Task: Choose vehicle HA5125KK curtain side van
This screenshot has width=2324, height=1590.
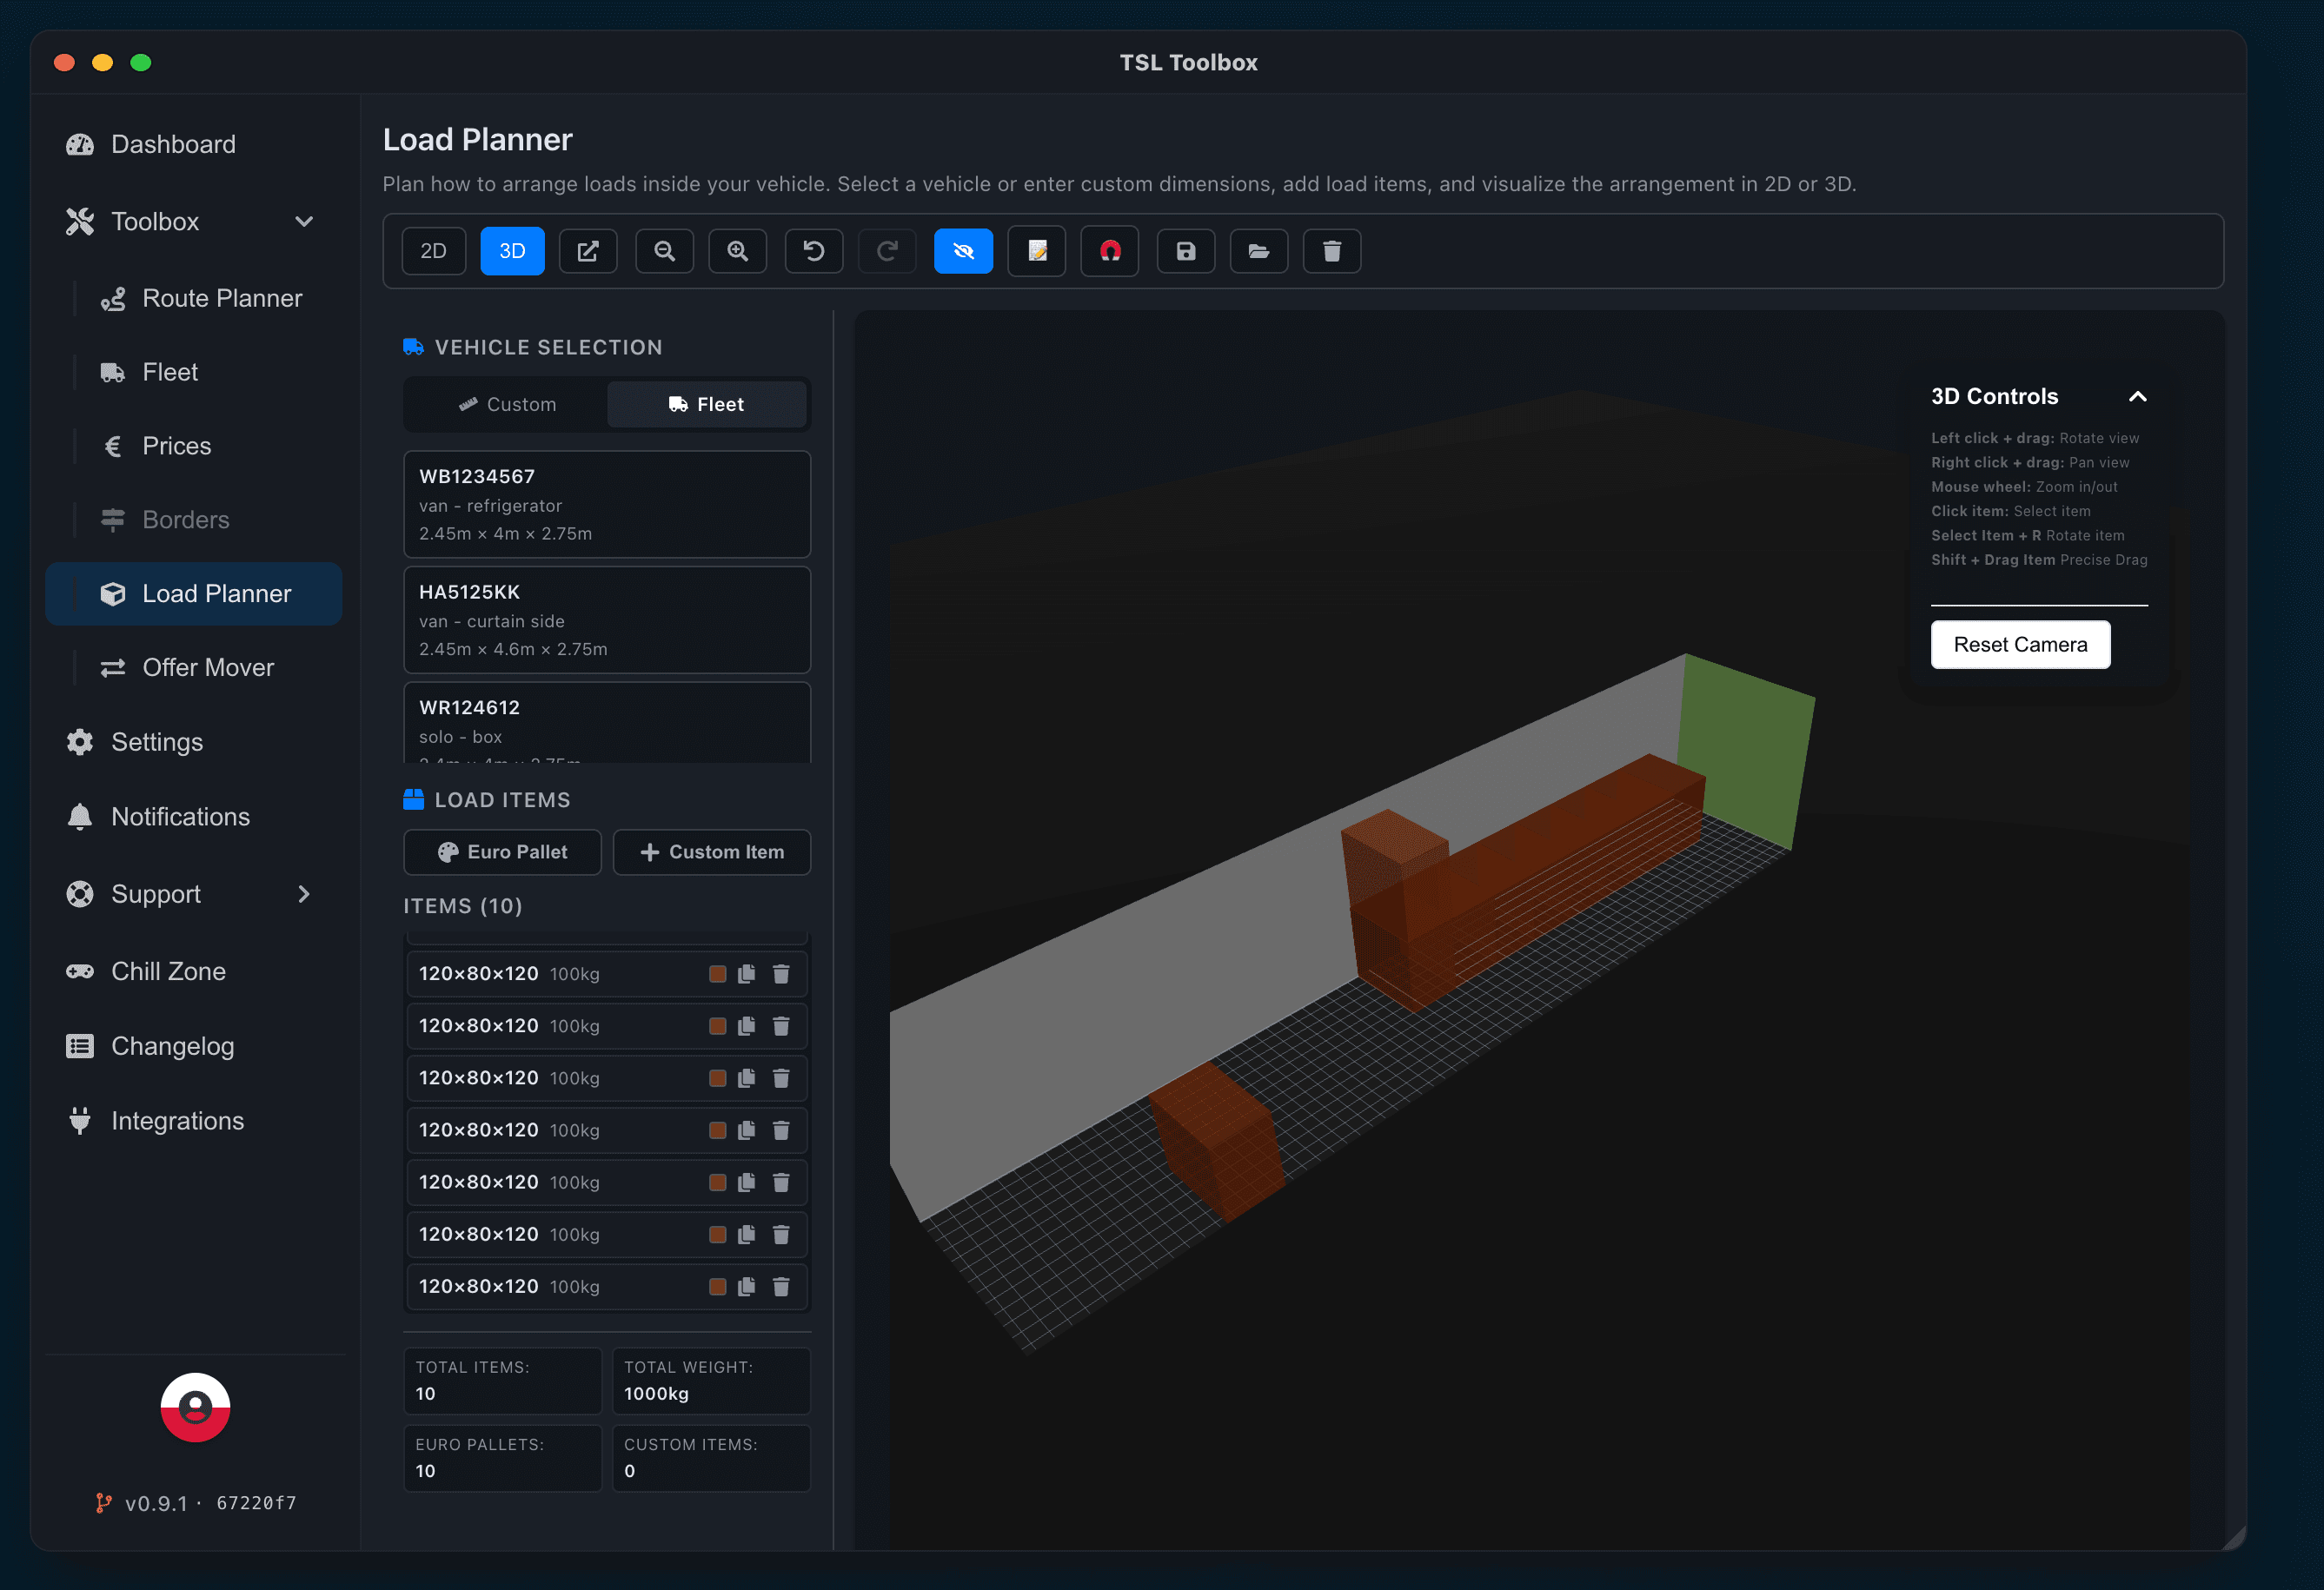Action: [x=607, y=620]
